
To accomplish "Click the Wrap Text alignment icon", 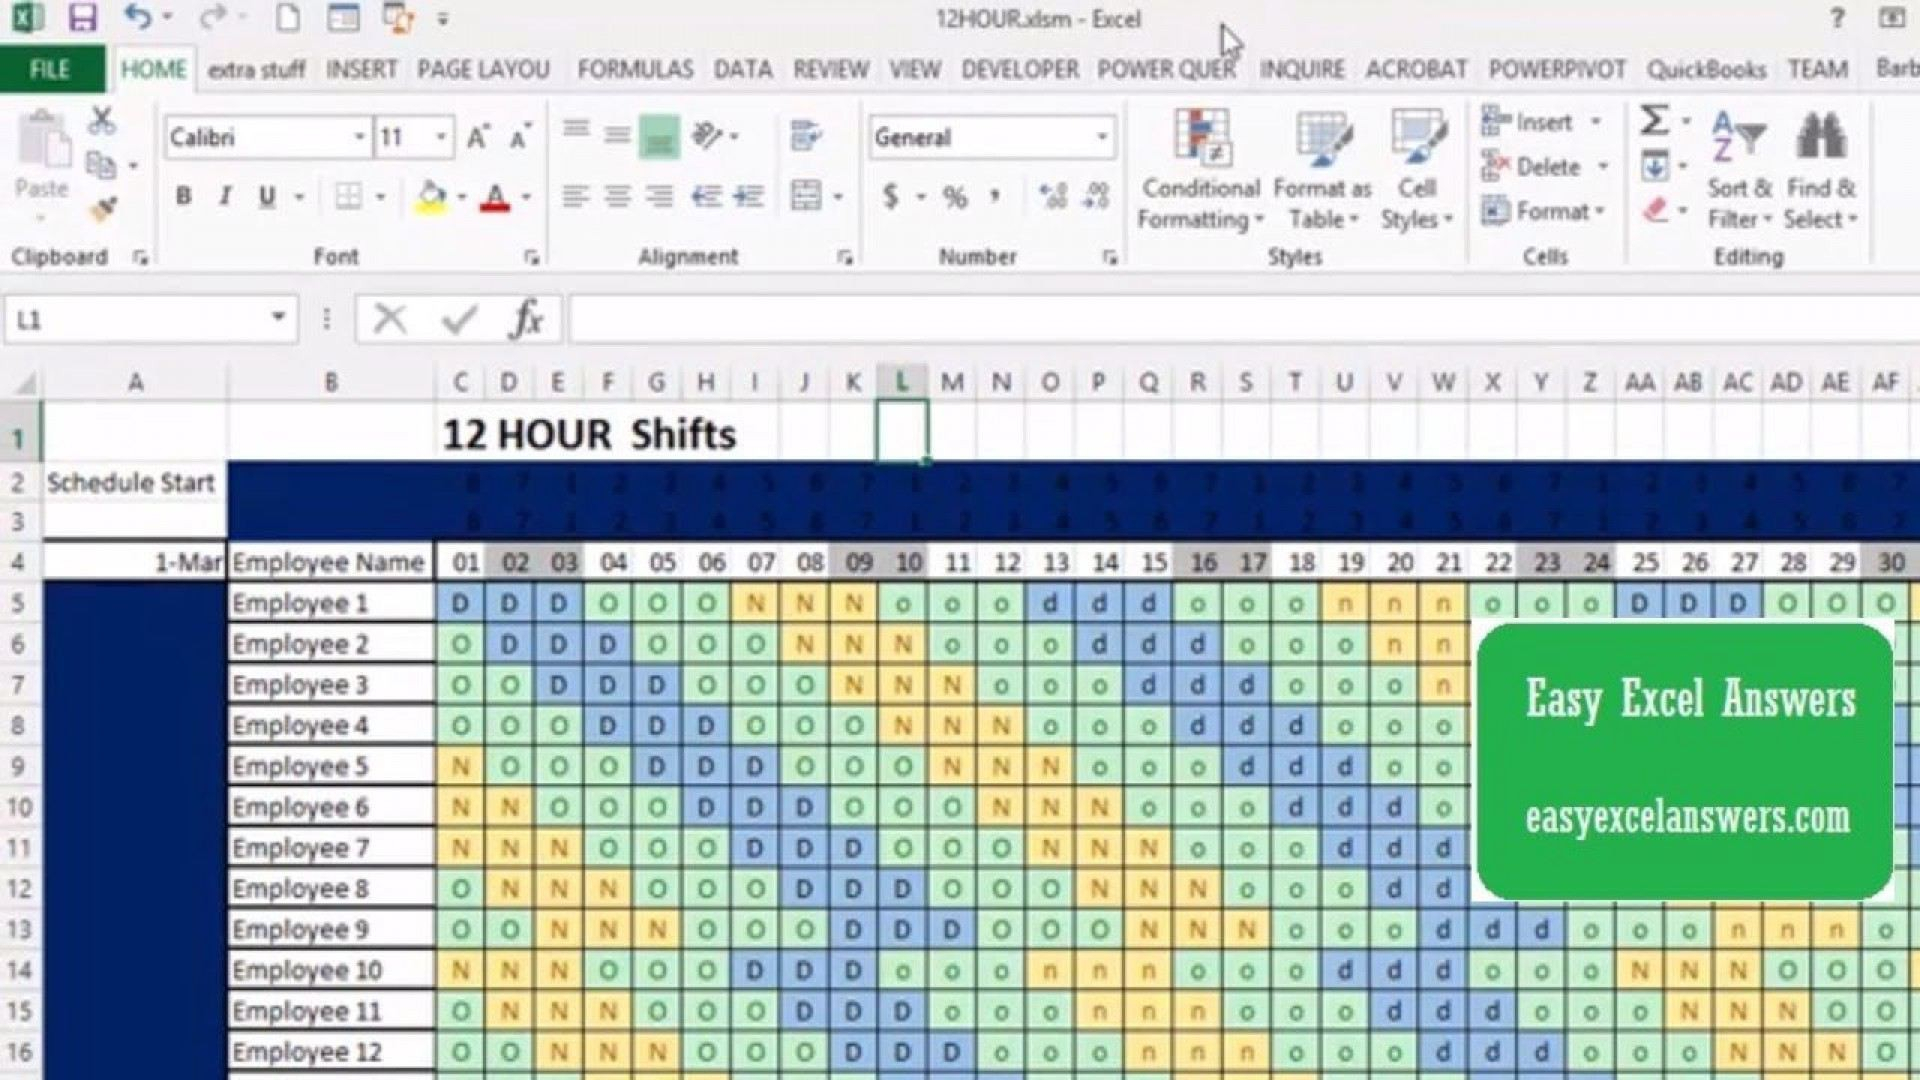I will (x=803, y=135).
